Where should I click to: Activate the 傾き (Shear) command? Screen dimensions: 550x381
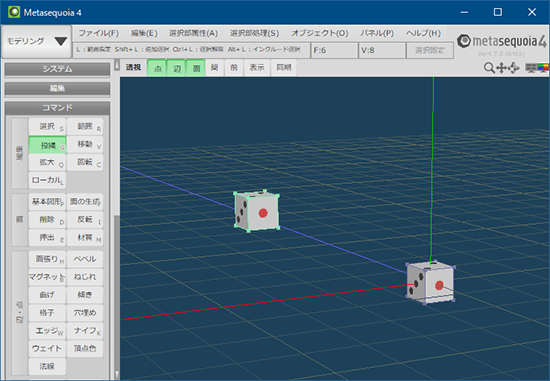coord(85,295)
